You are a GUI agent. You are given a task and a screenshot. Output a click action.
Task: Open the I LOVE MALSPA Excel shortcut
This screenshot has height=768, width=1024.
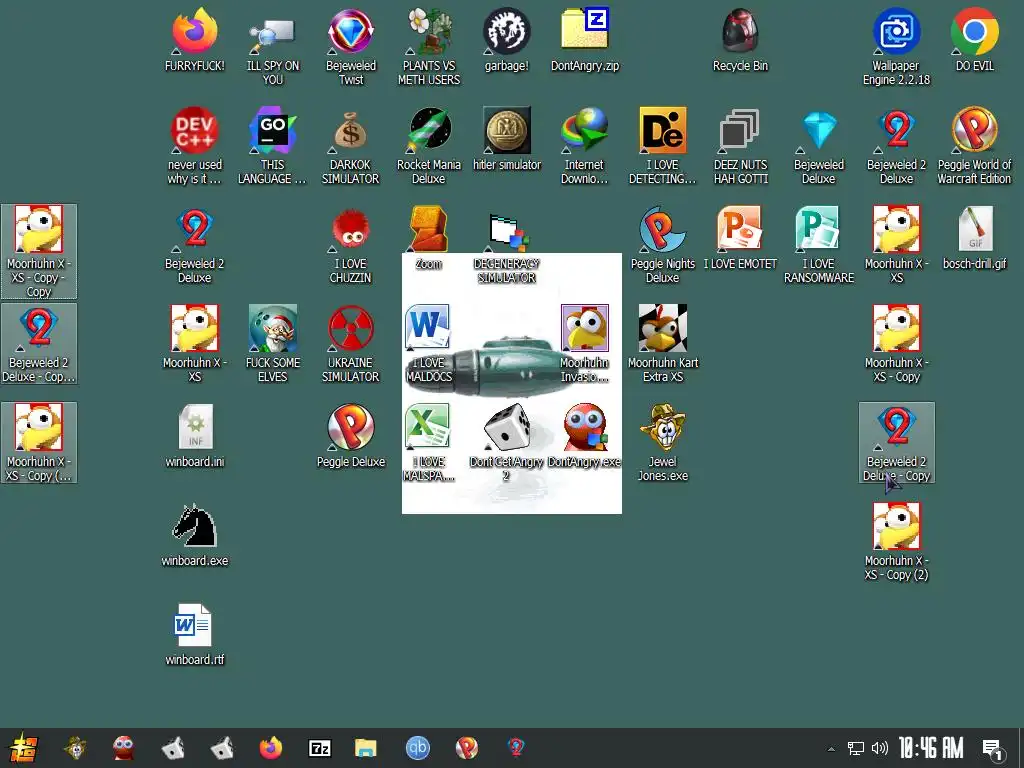point(429,443)
